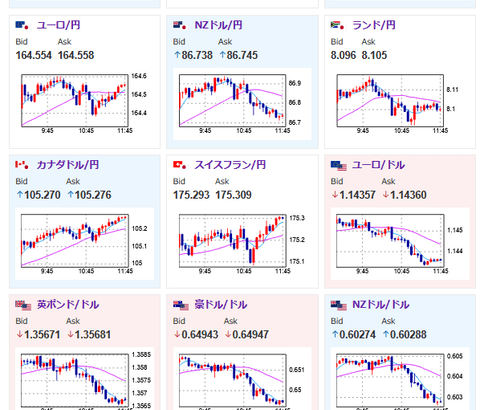The height and width of the screenshot is (410, 480).
Task: Click the NZ dollar/Dollar flag icon
Action: [339, 305]
